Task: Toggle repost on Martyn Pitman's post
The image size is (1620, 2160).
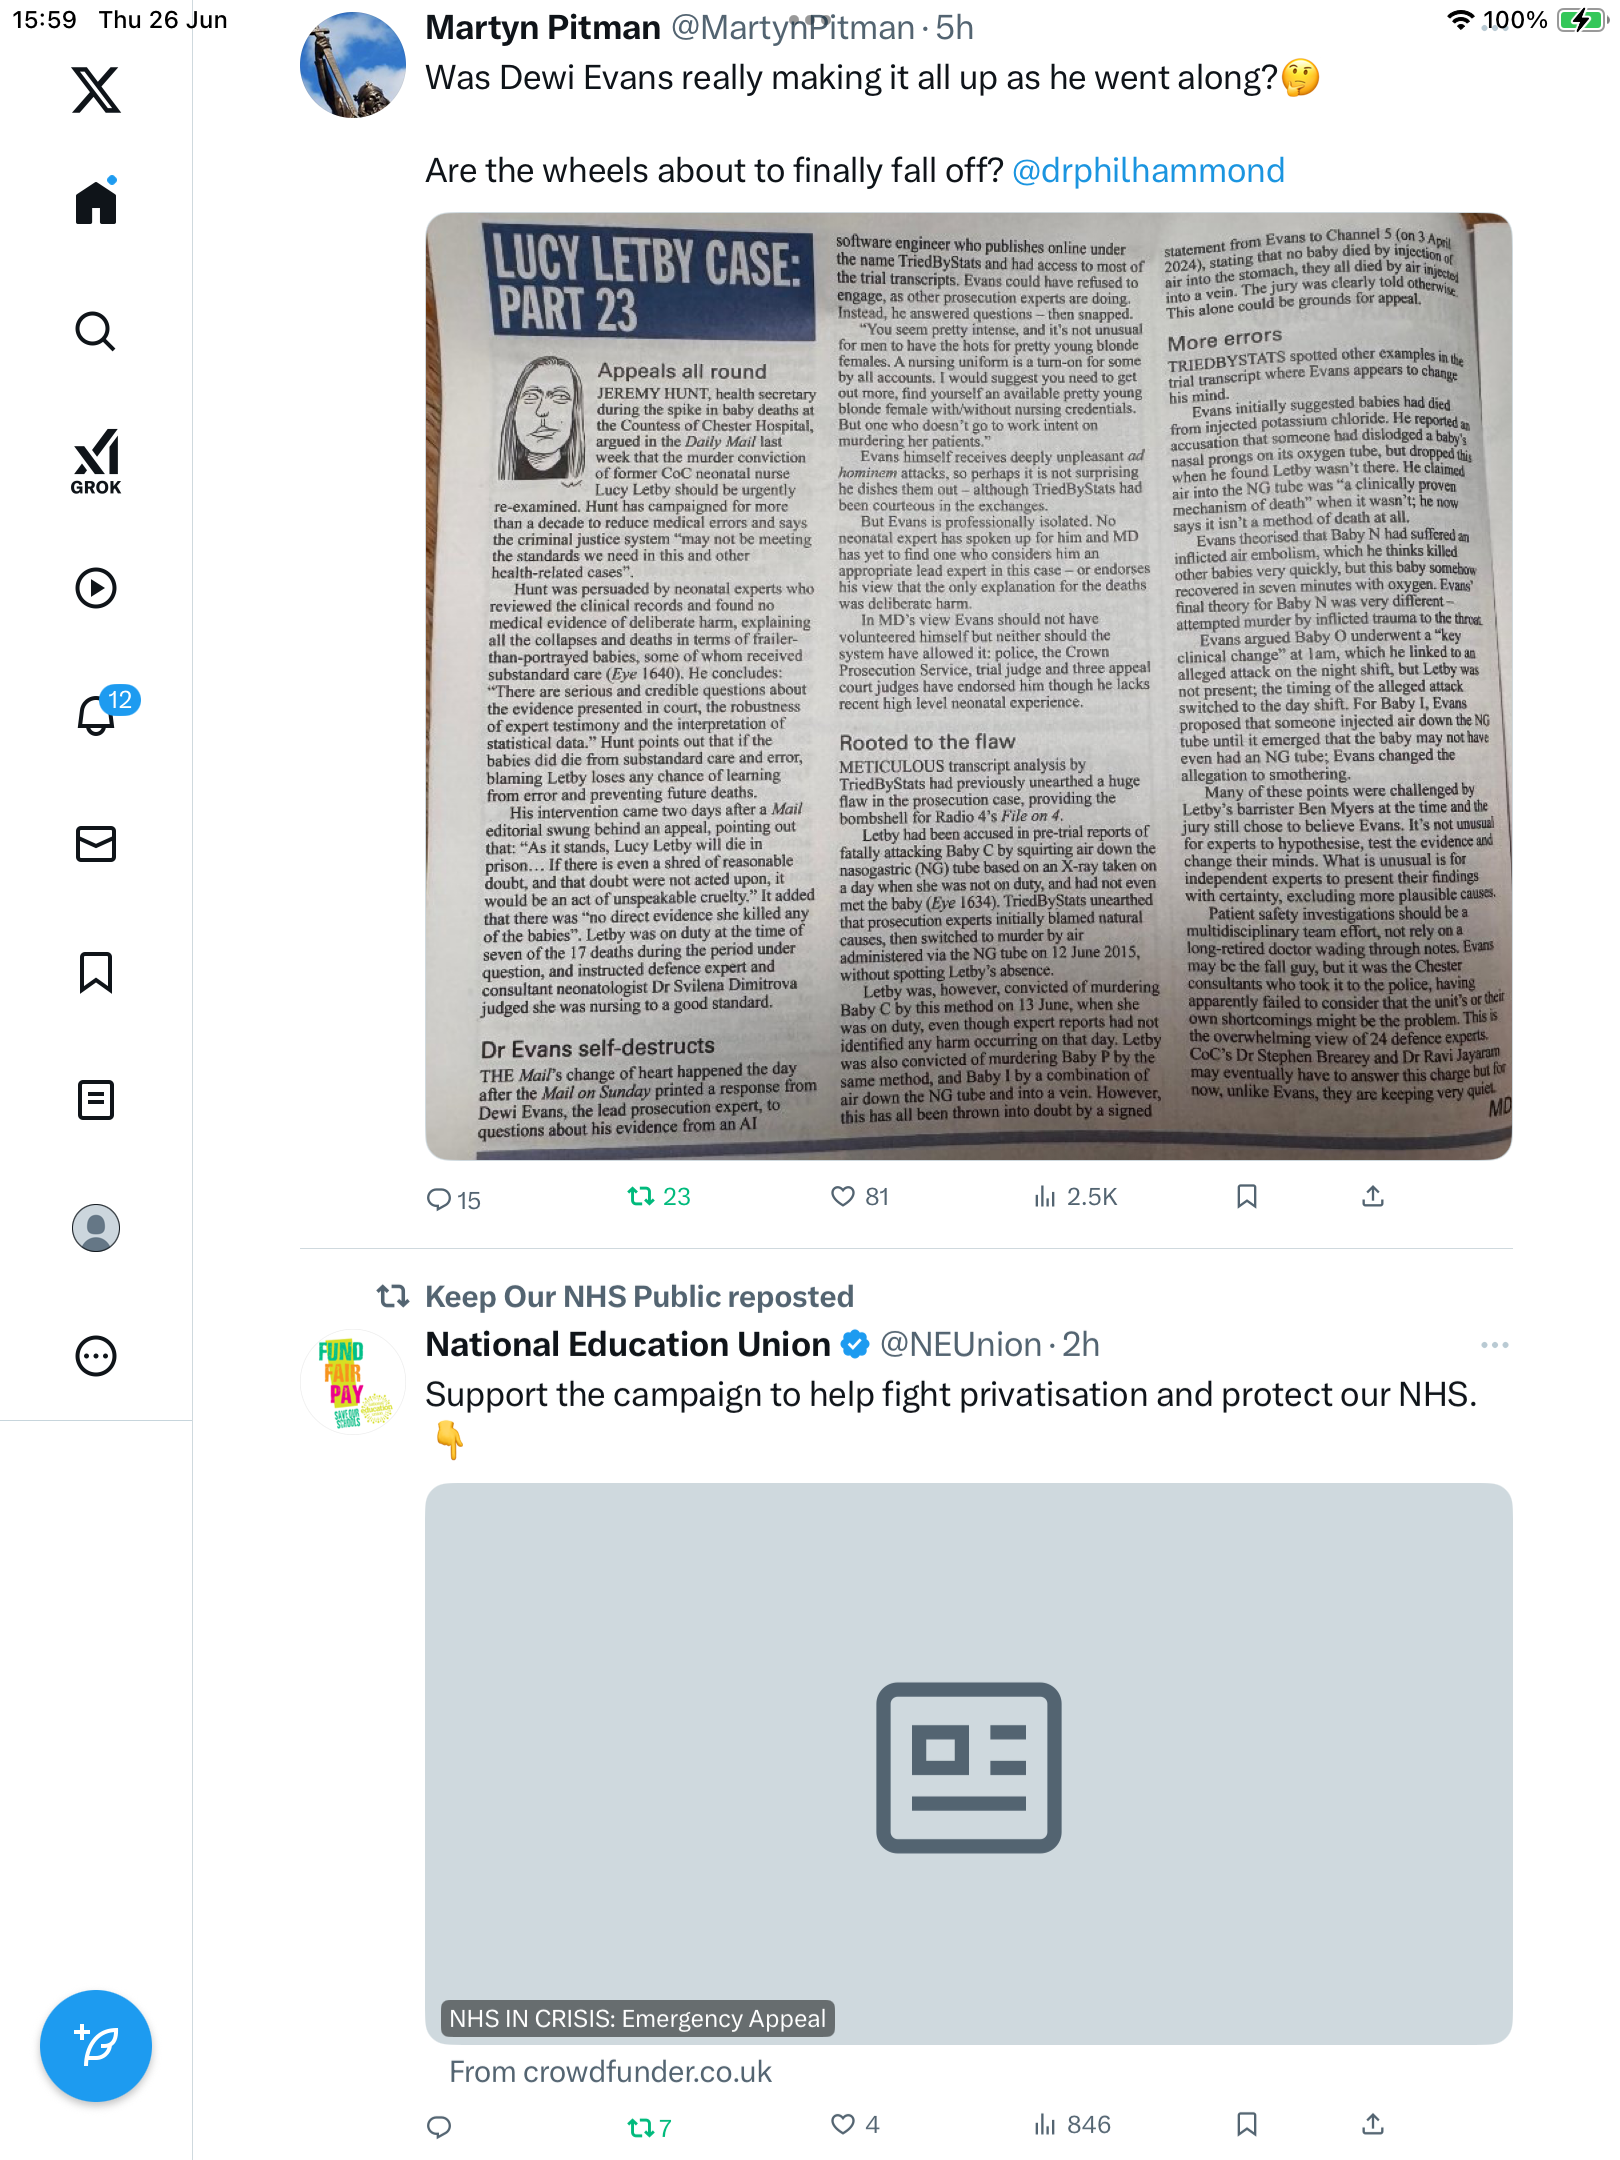Action: coord(658,1196)
